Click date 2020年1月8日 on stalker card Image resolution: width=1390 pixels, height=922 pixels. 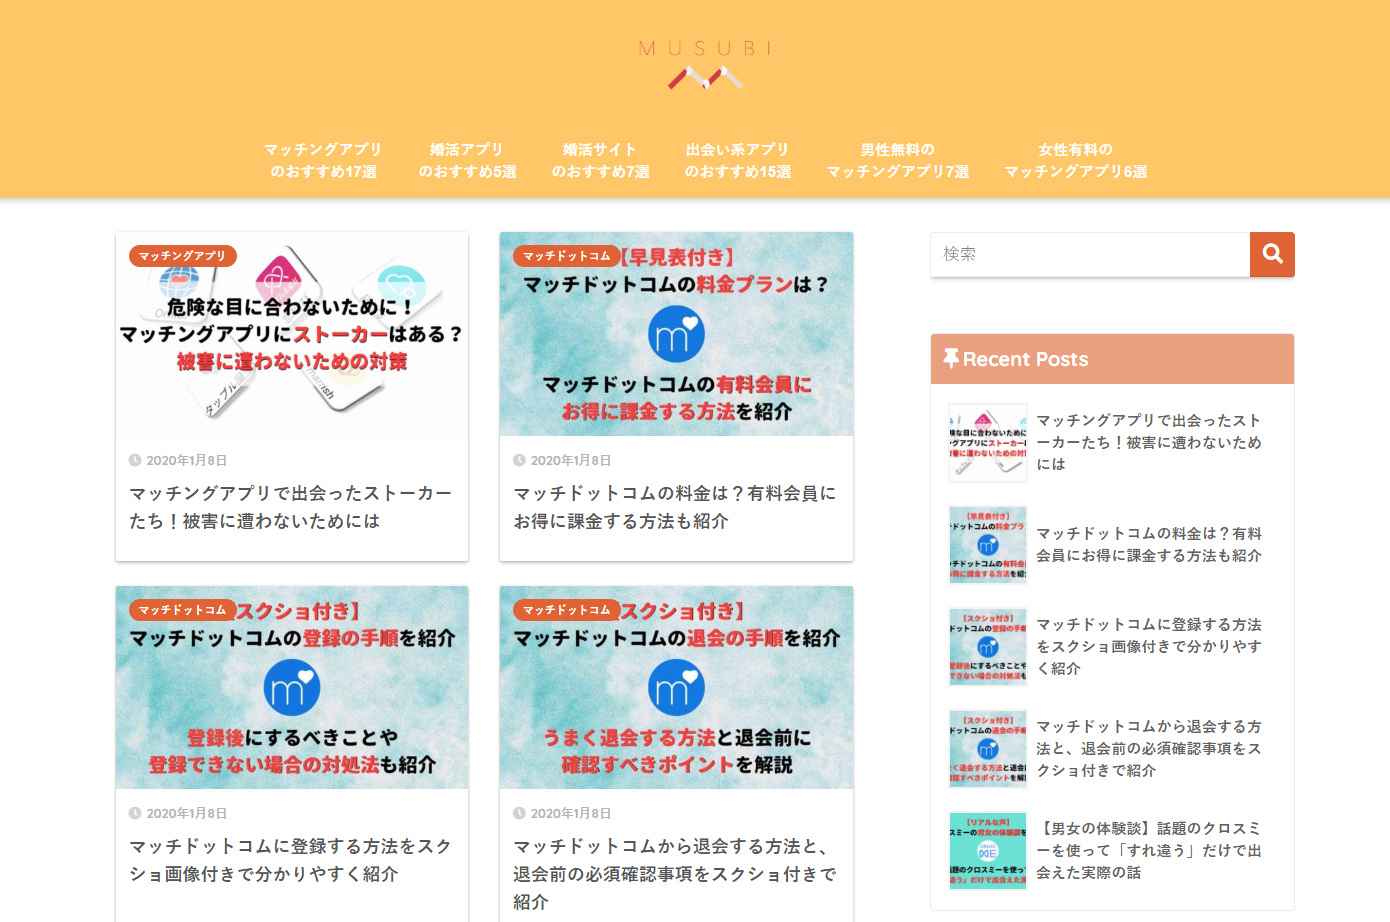[x=186, y=461]
